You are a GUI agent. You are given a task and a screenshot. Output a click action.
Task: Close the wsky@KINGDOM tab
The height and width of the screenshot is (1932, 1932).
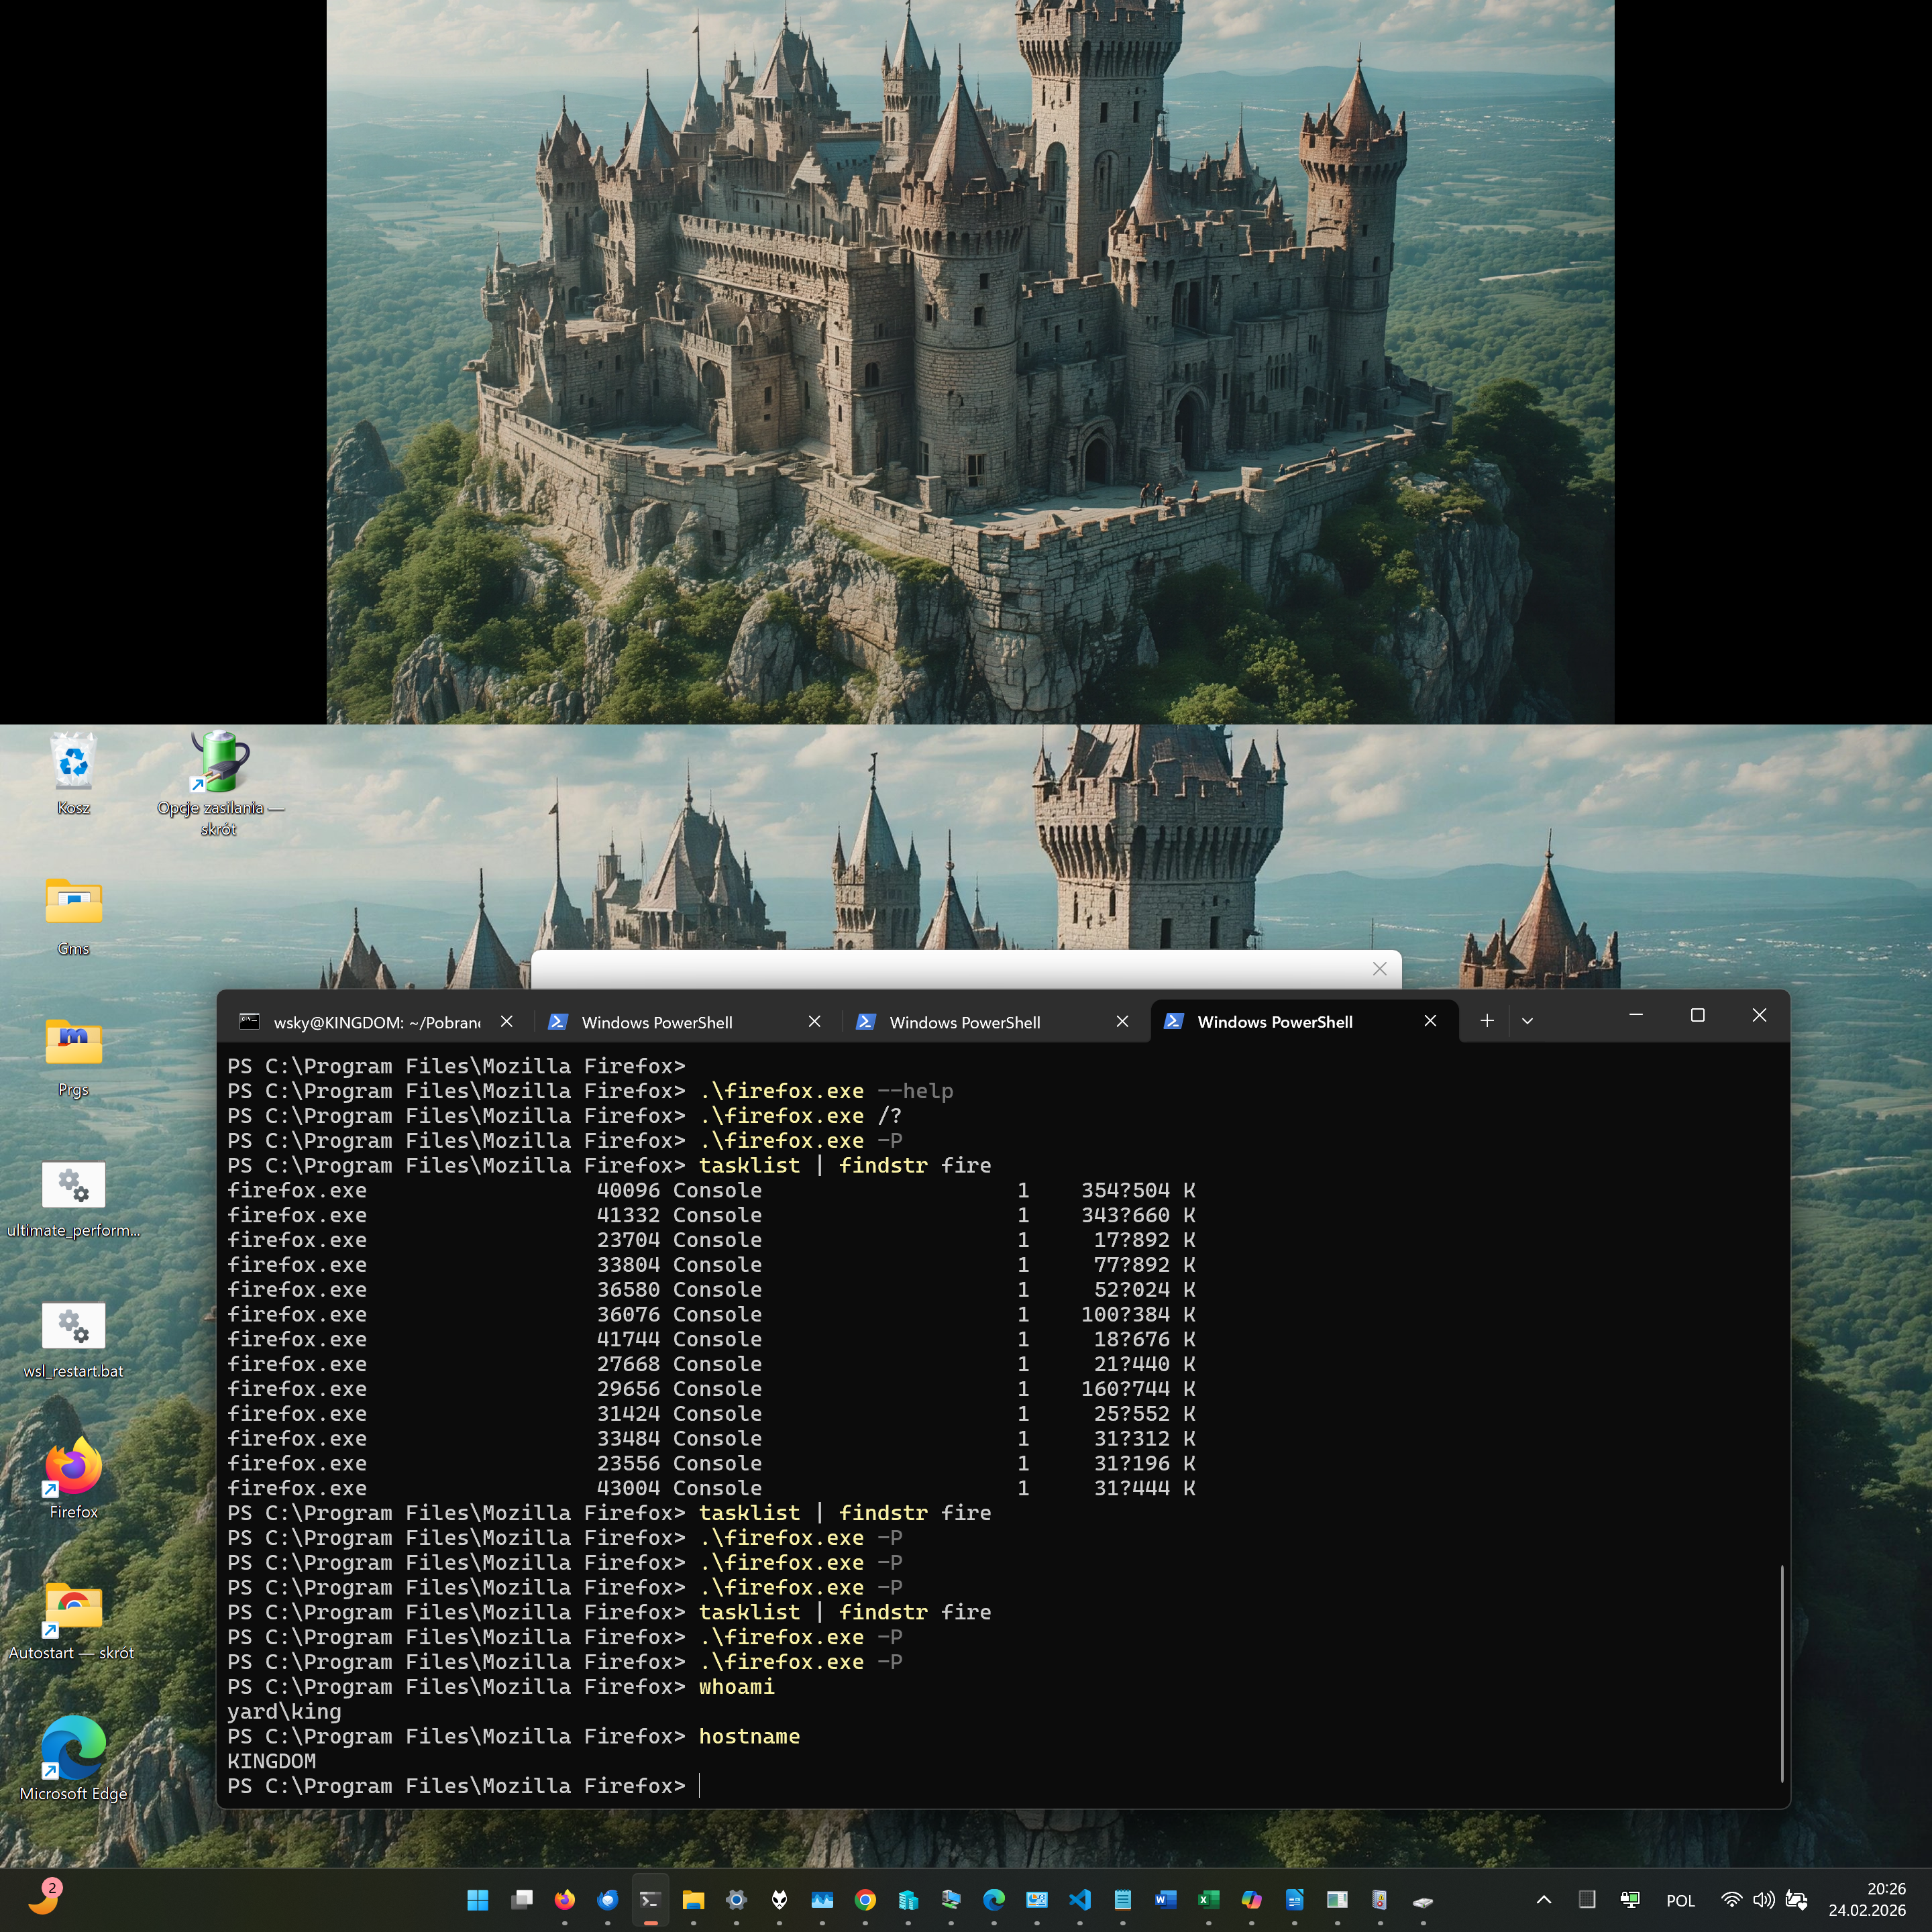pyautogui.click(x=507, y=1021)
